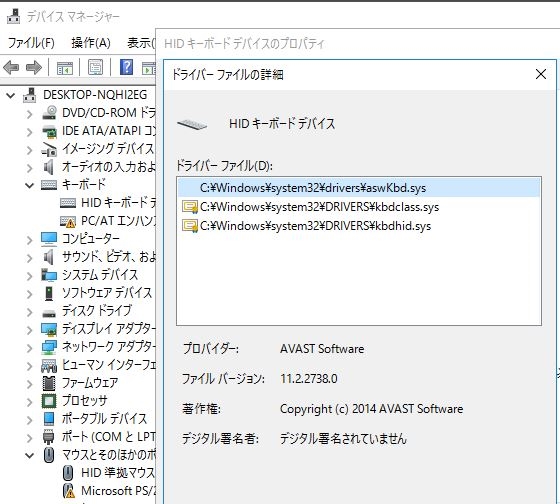Click the AVAST Software provider value

(322, 349)
